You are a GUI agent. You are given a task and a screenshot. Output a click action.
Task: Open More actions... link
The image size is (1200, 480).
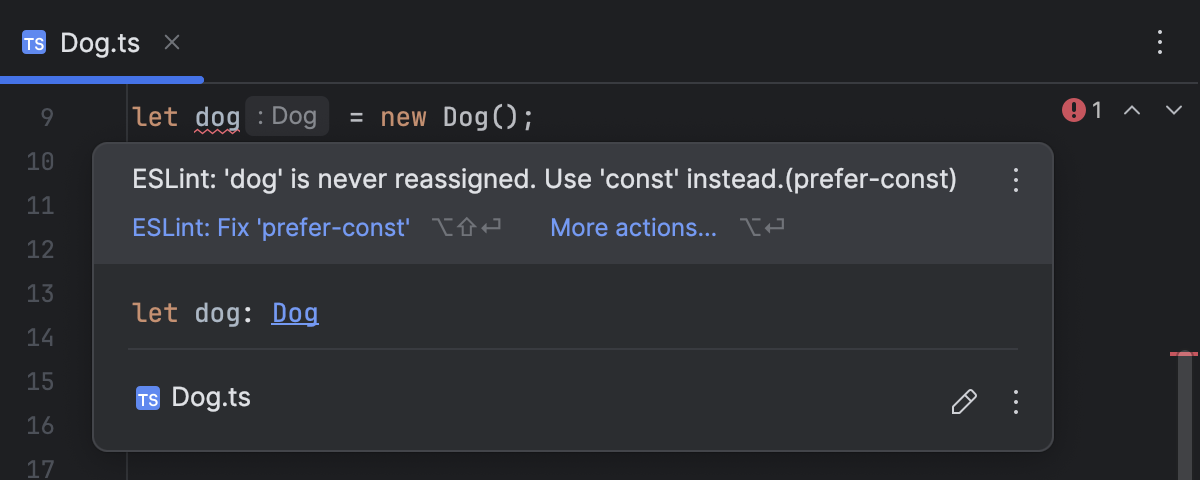(633, 228)
